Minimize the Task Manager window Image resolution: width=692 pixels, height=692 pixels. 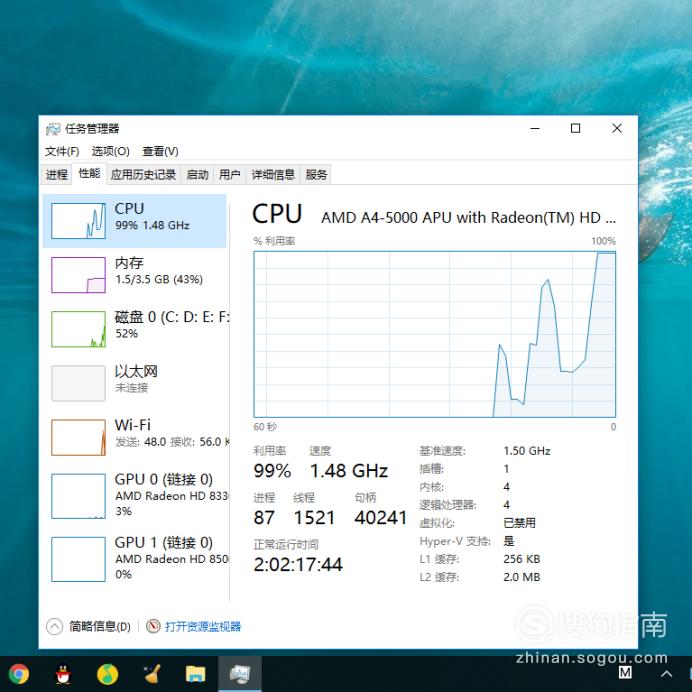tap(535, 128)
